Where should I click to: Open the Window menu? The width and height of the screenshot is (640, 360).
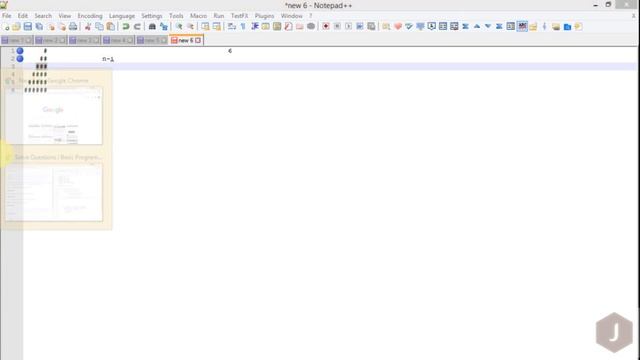[x=291, y=16]
